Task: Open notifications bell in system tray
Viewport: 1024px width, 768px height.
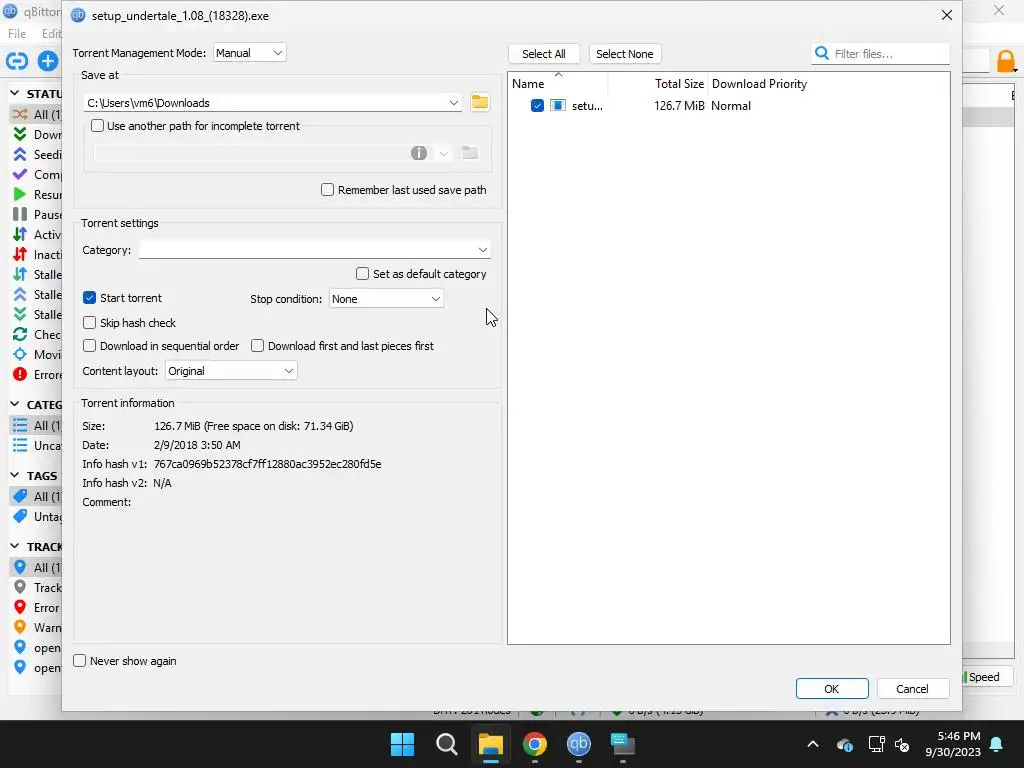Action: pos(997,744)
